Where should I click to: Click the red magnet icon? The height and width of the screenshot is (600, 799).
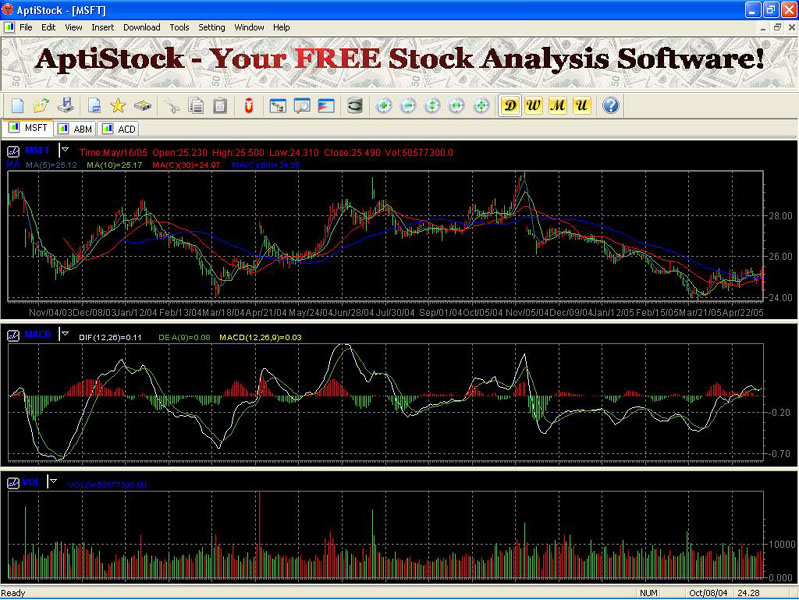pyautogui.click(x=249, y=106)
